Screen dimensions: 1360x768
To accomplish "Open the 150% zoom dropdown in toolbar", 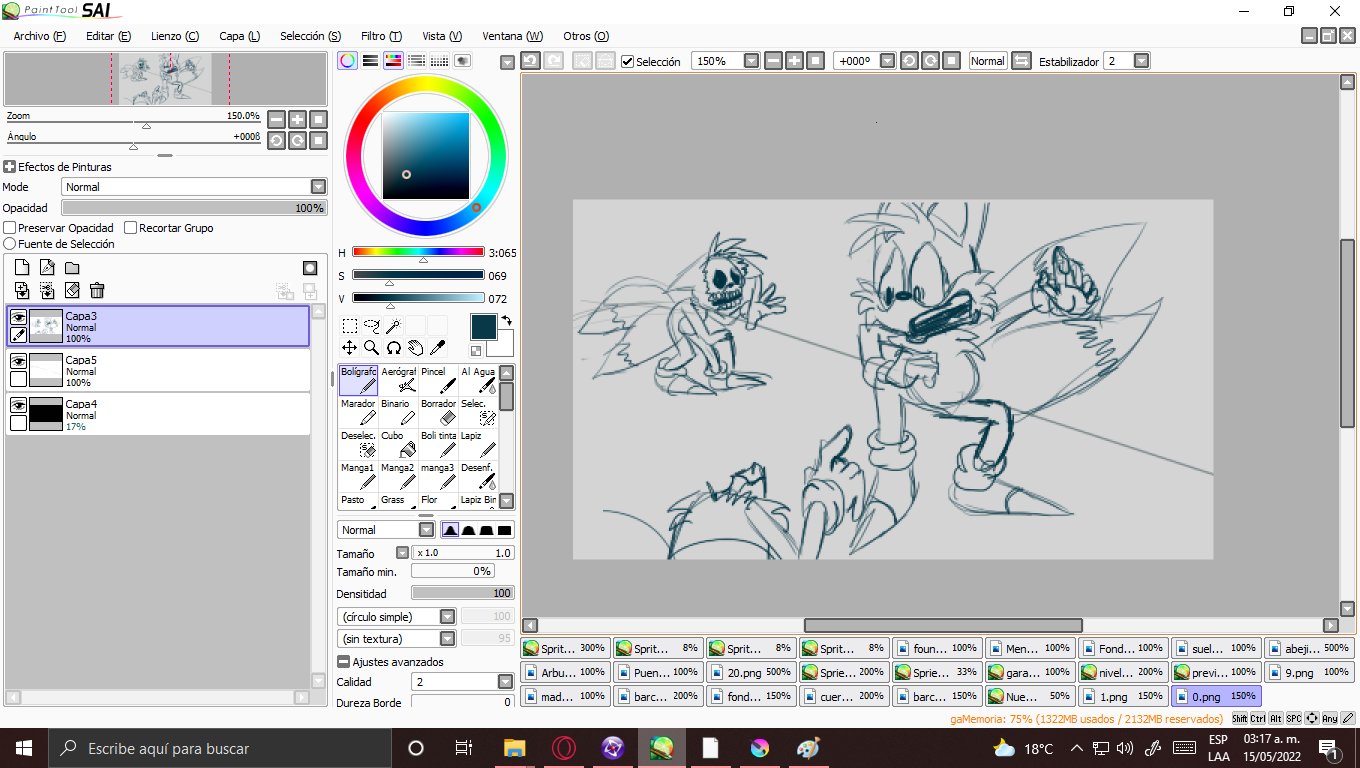I will click(751, 61).
